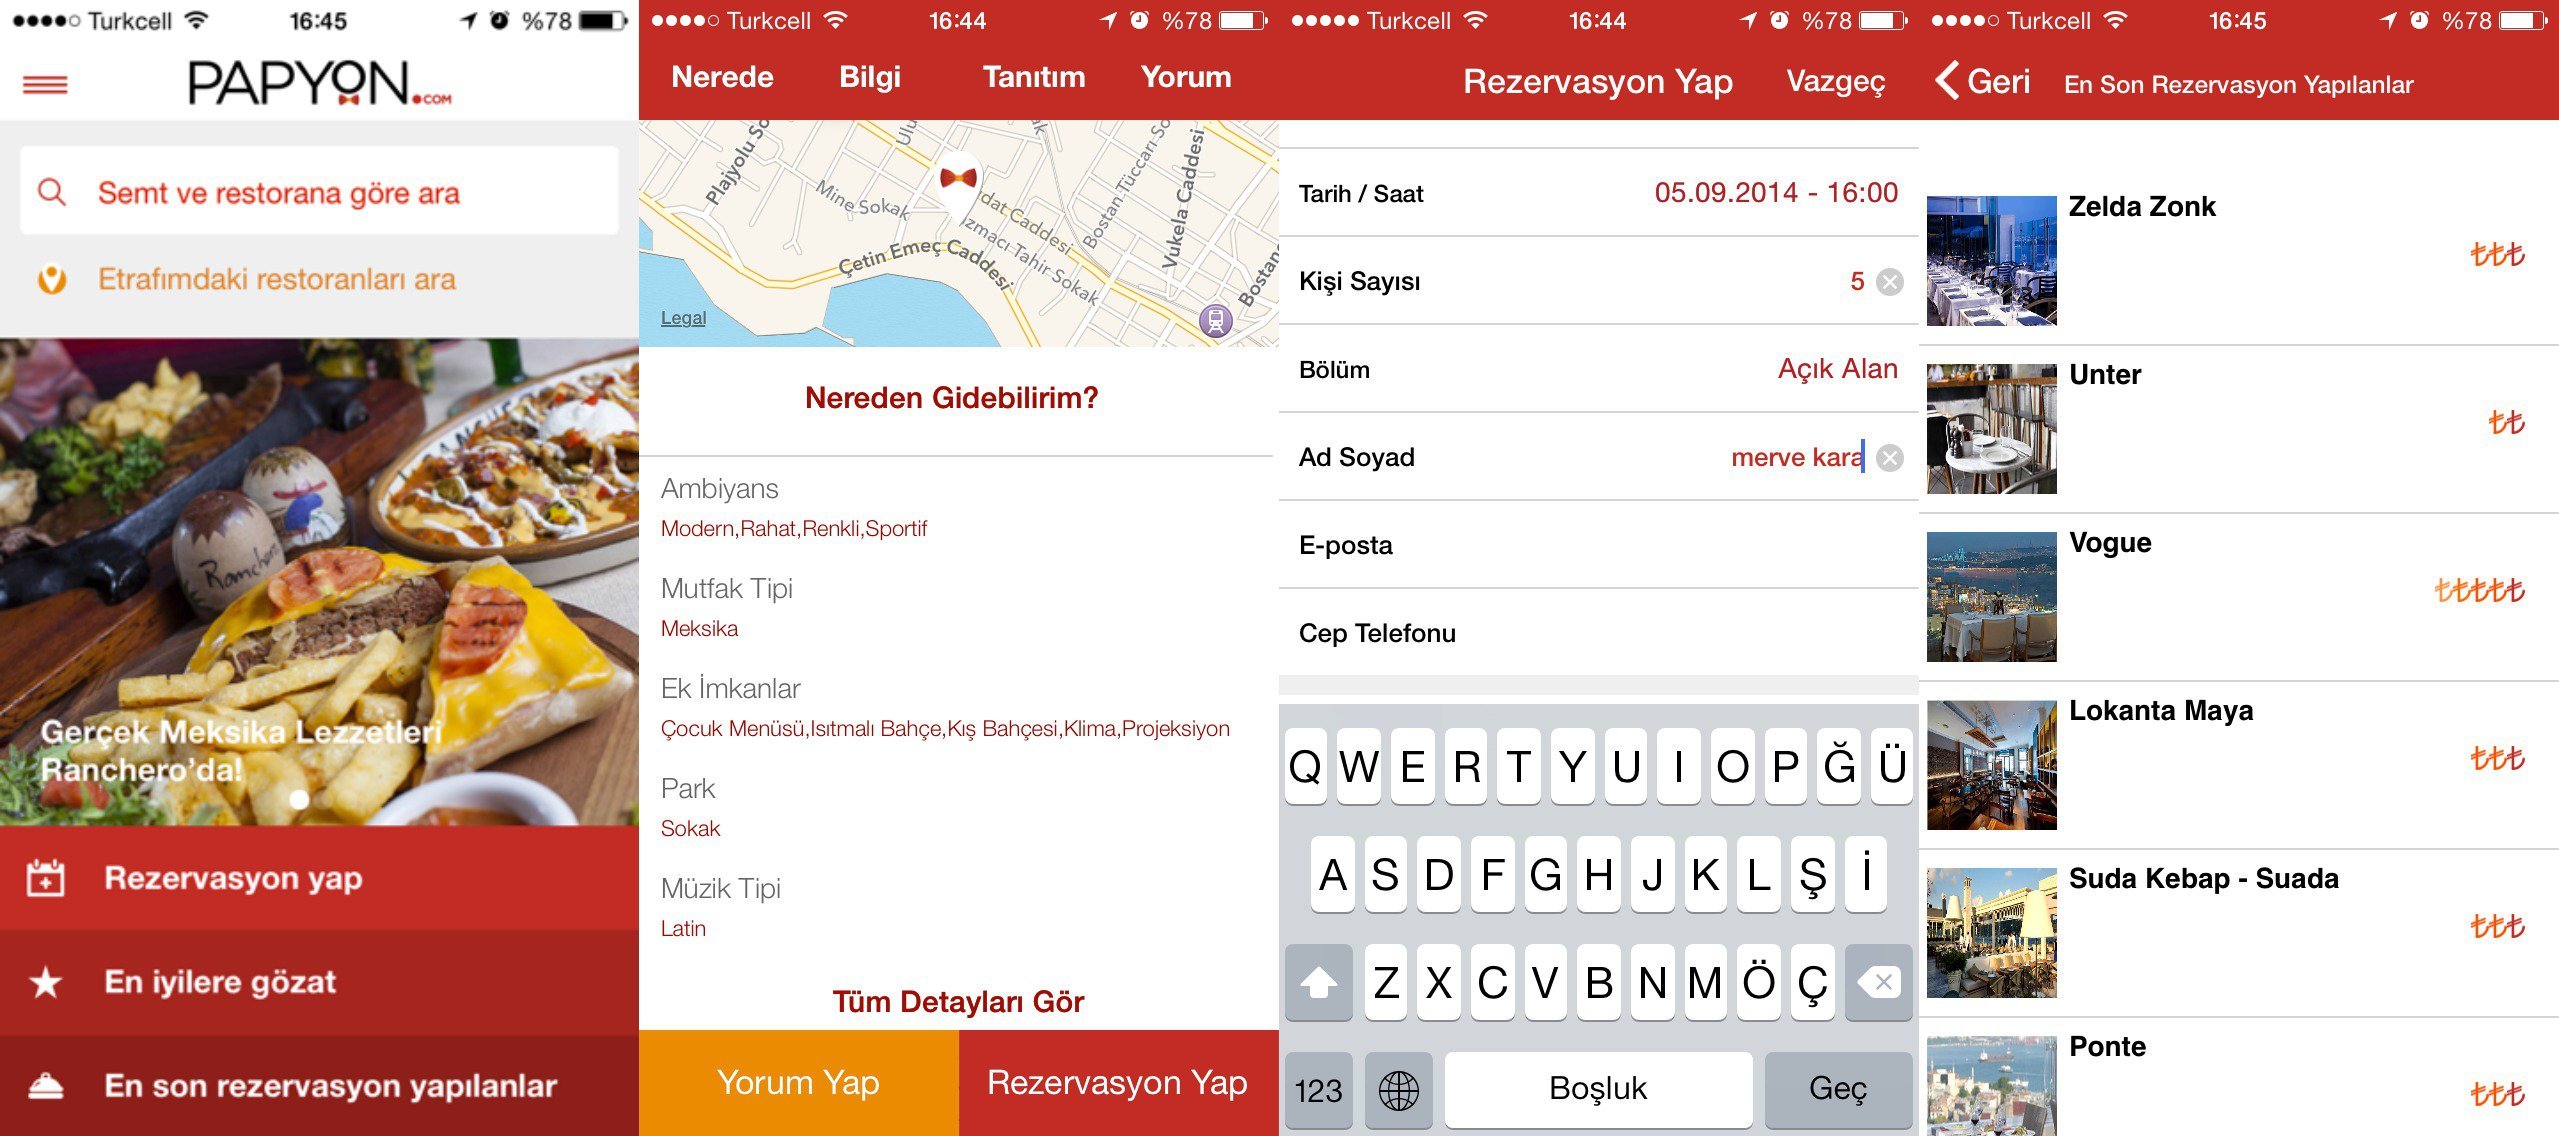2559x1136 pixels.
Task: Tap the Ad Soyad text merve kara
Action: (x=1797, y=457)
